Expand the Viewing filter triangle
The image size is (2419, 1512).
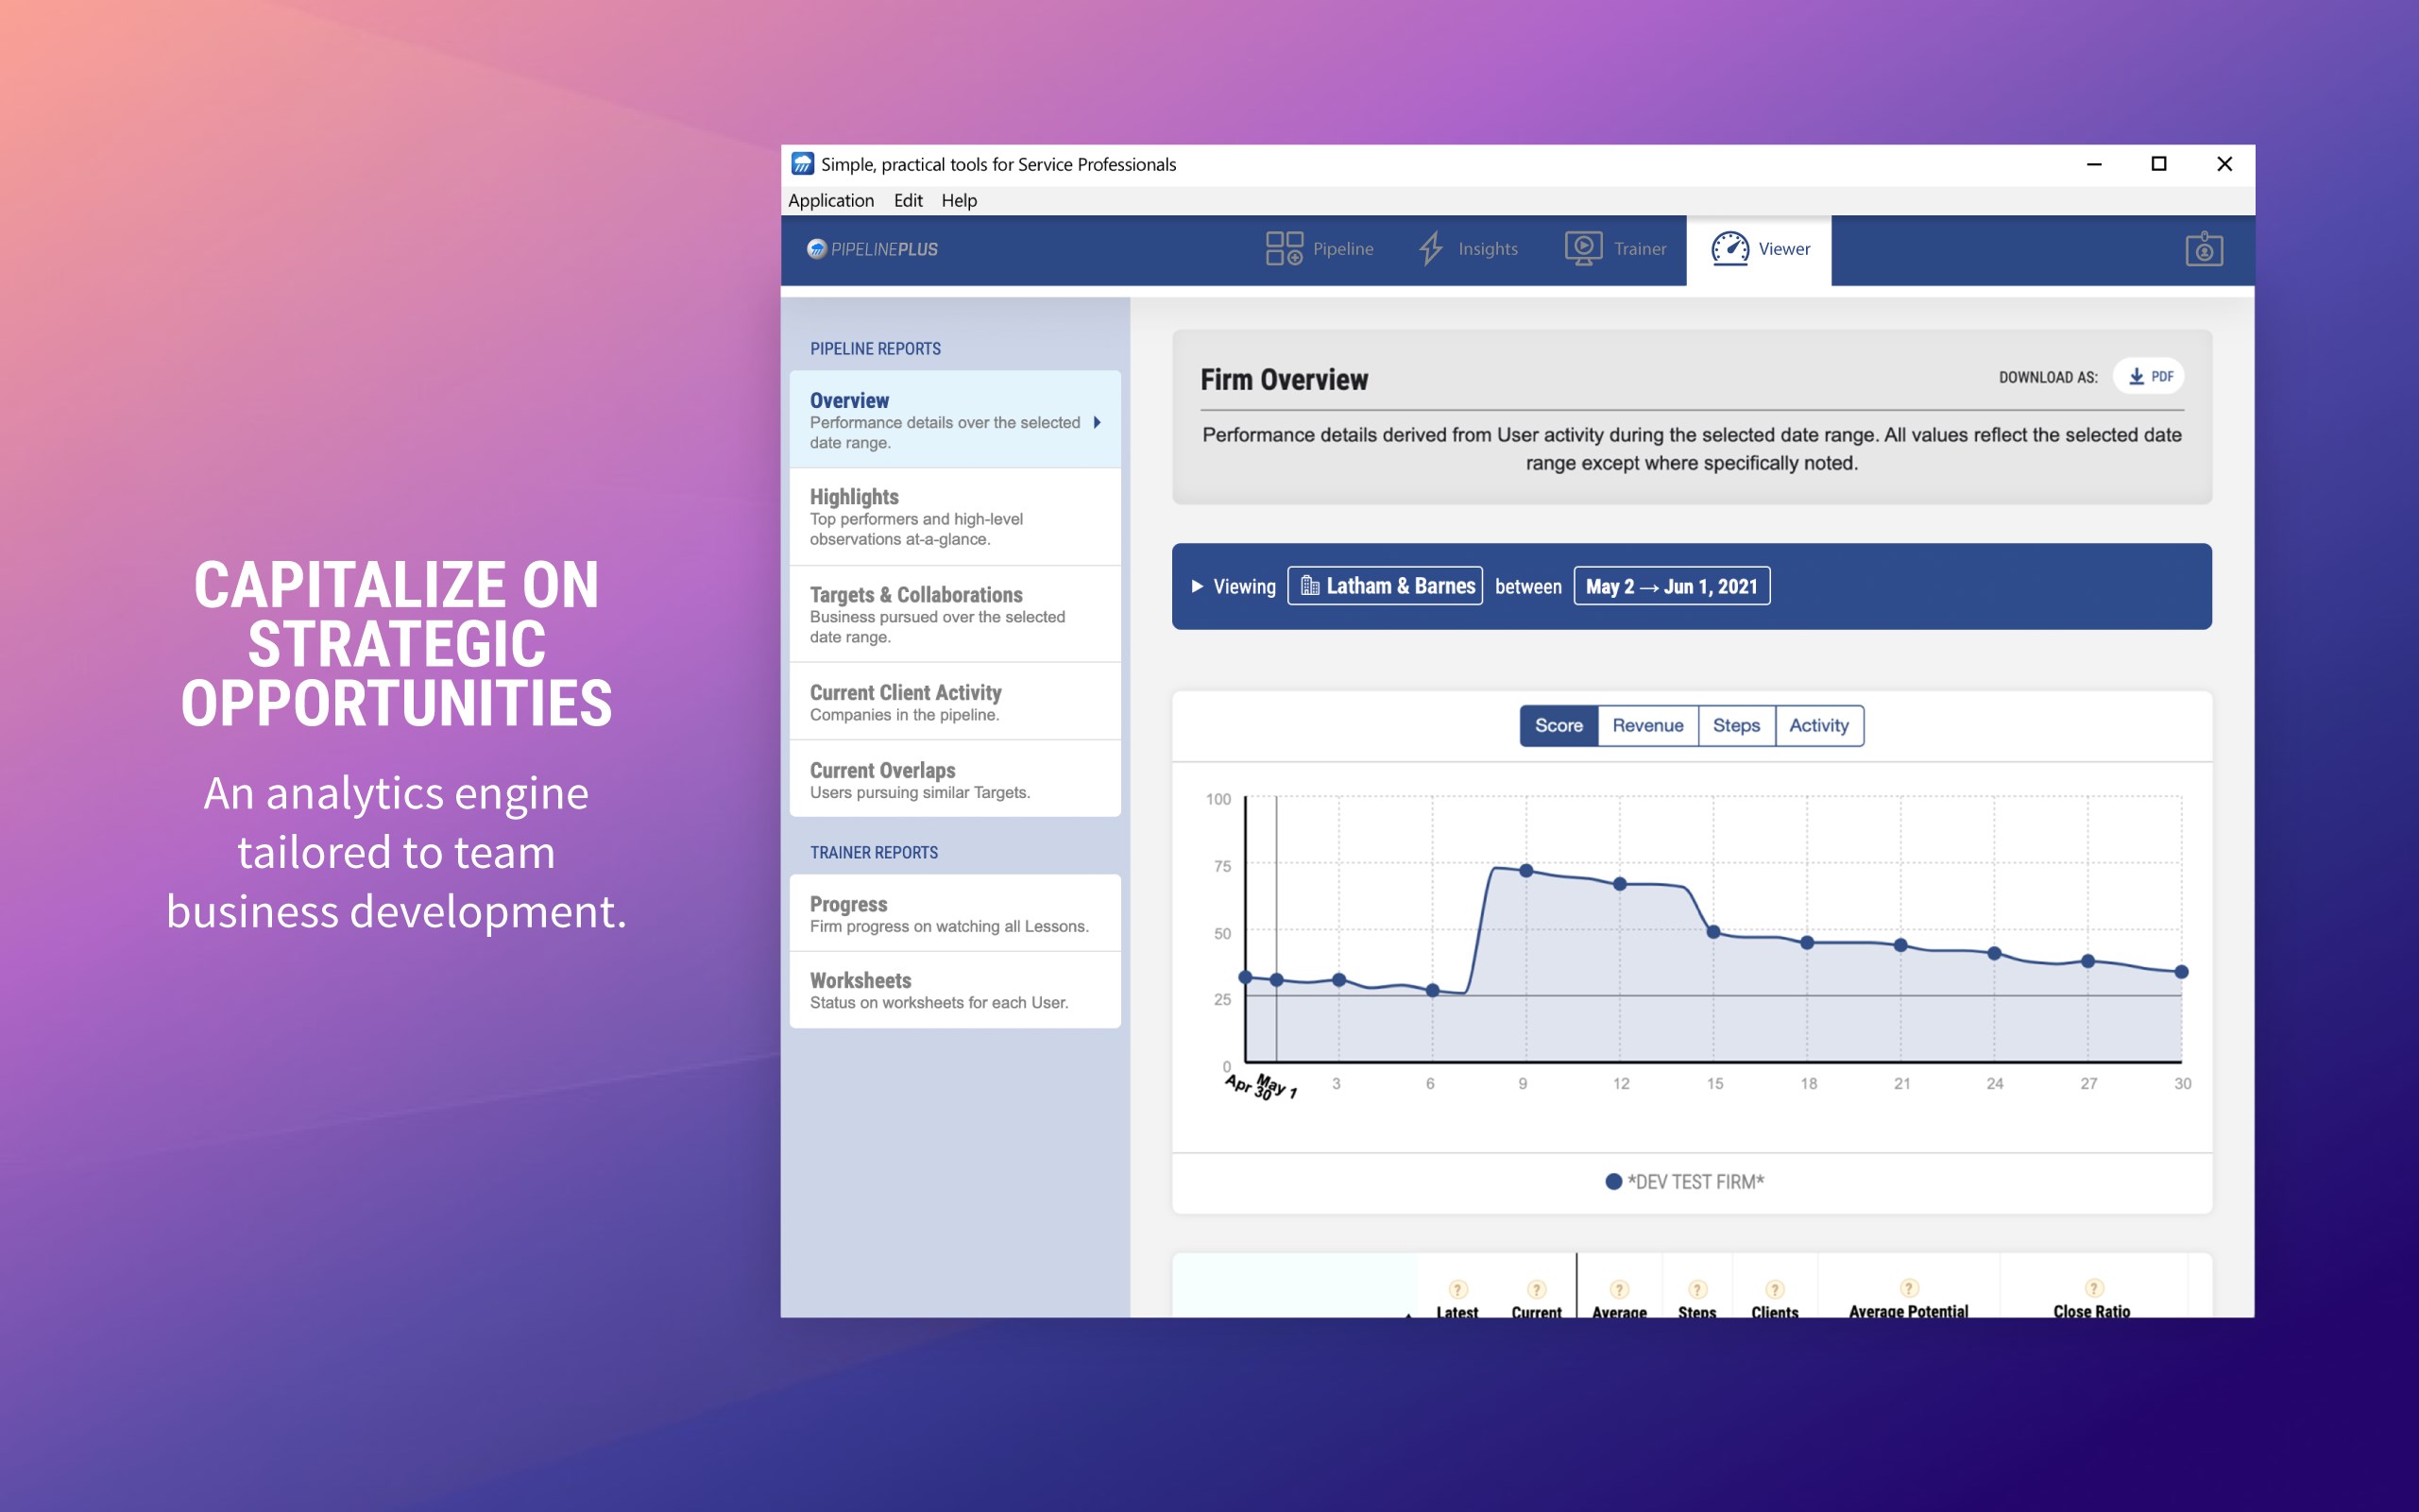[x=1196, y=587]
